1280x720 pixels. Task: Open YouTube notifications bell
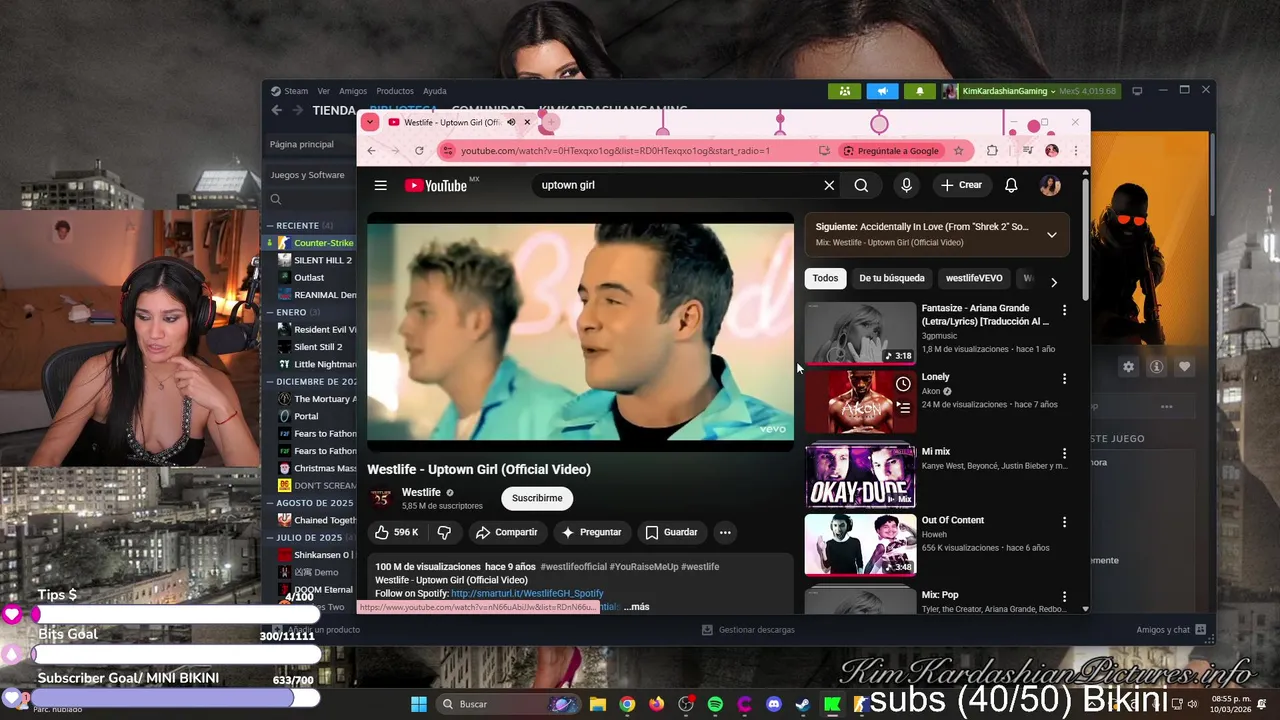pos(1011,185)
